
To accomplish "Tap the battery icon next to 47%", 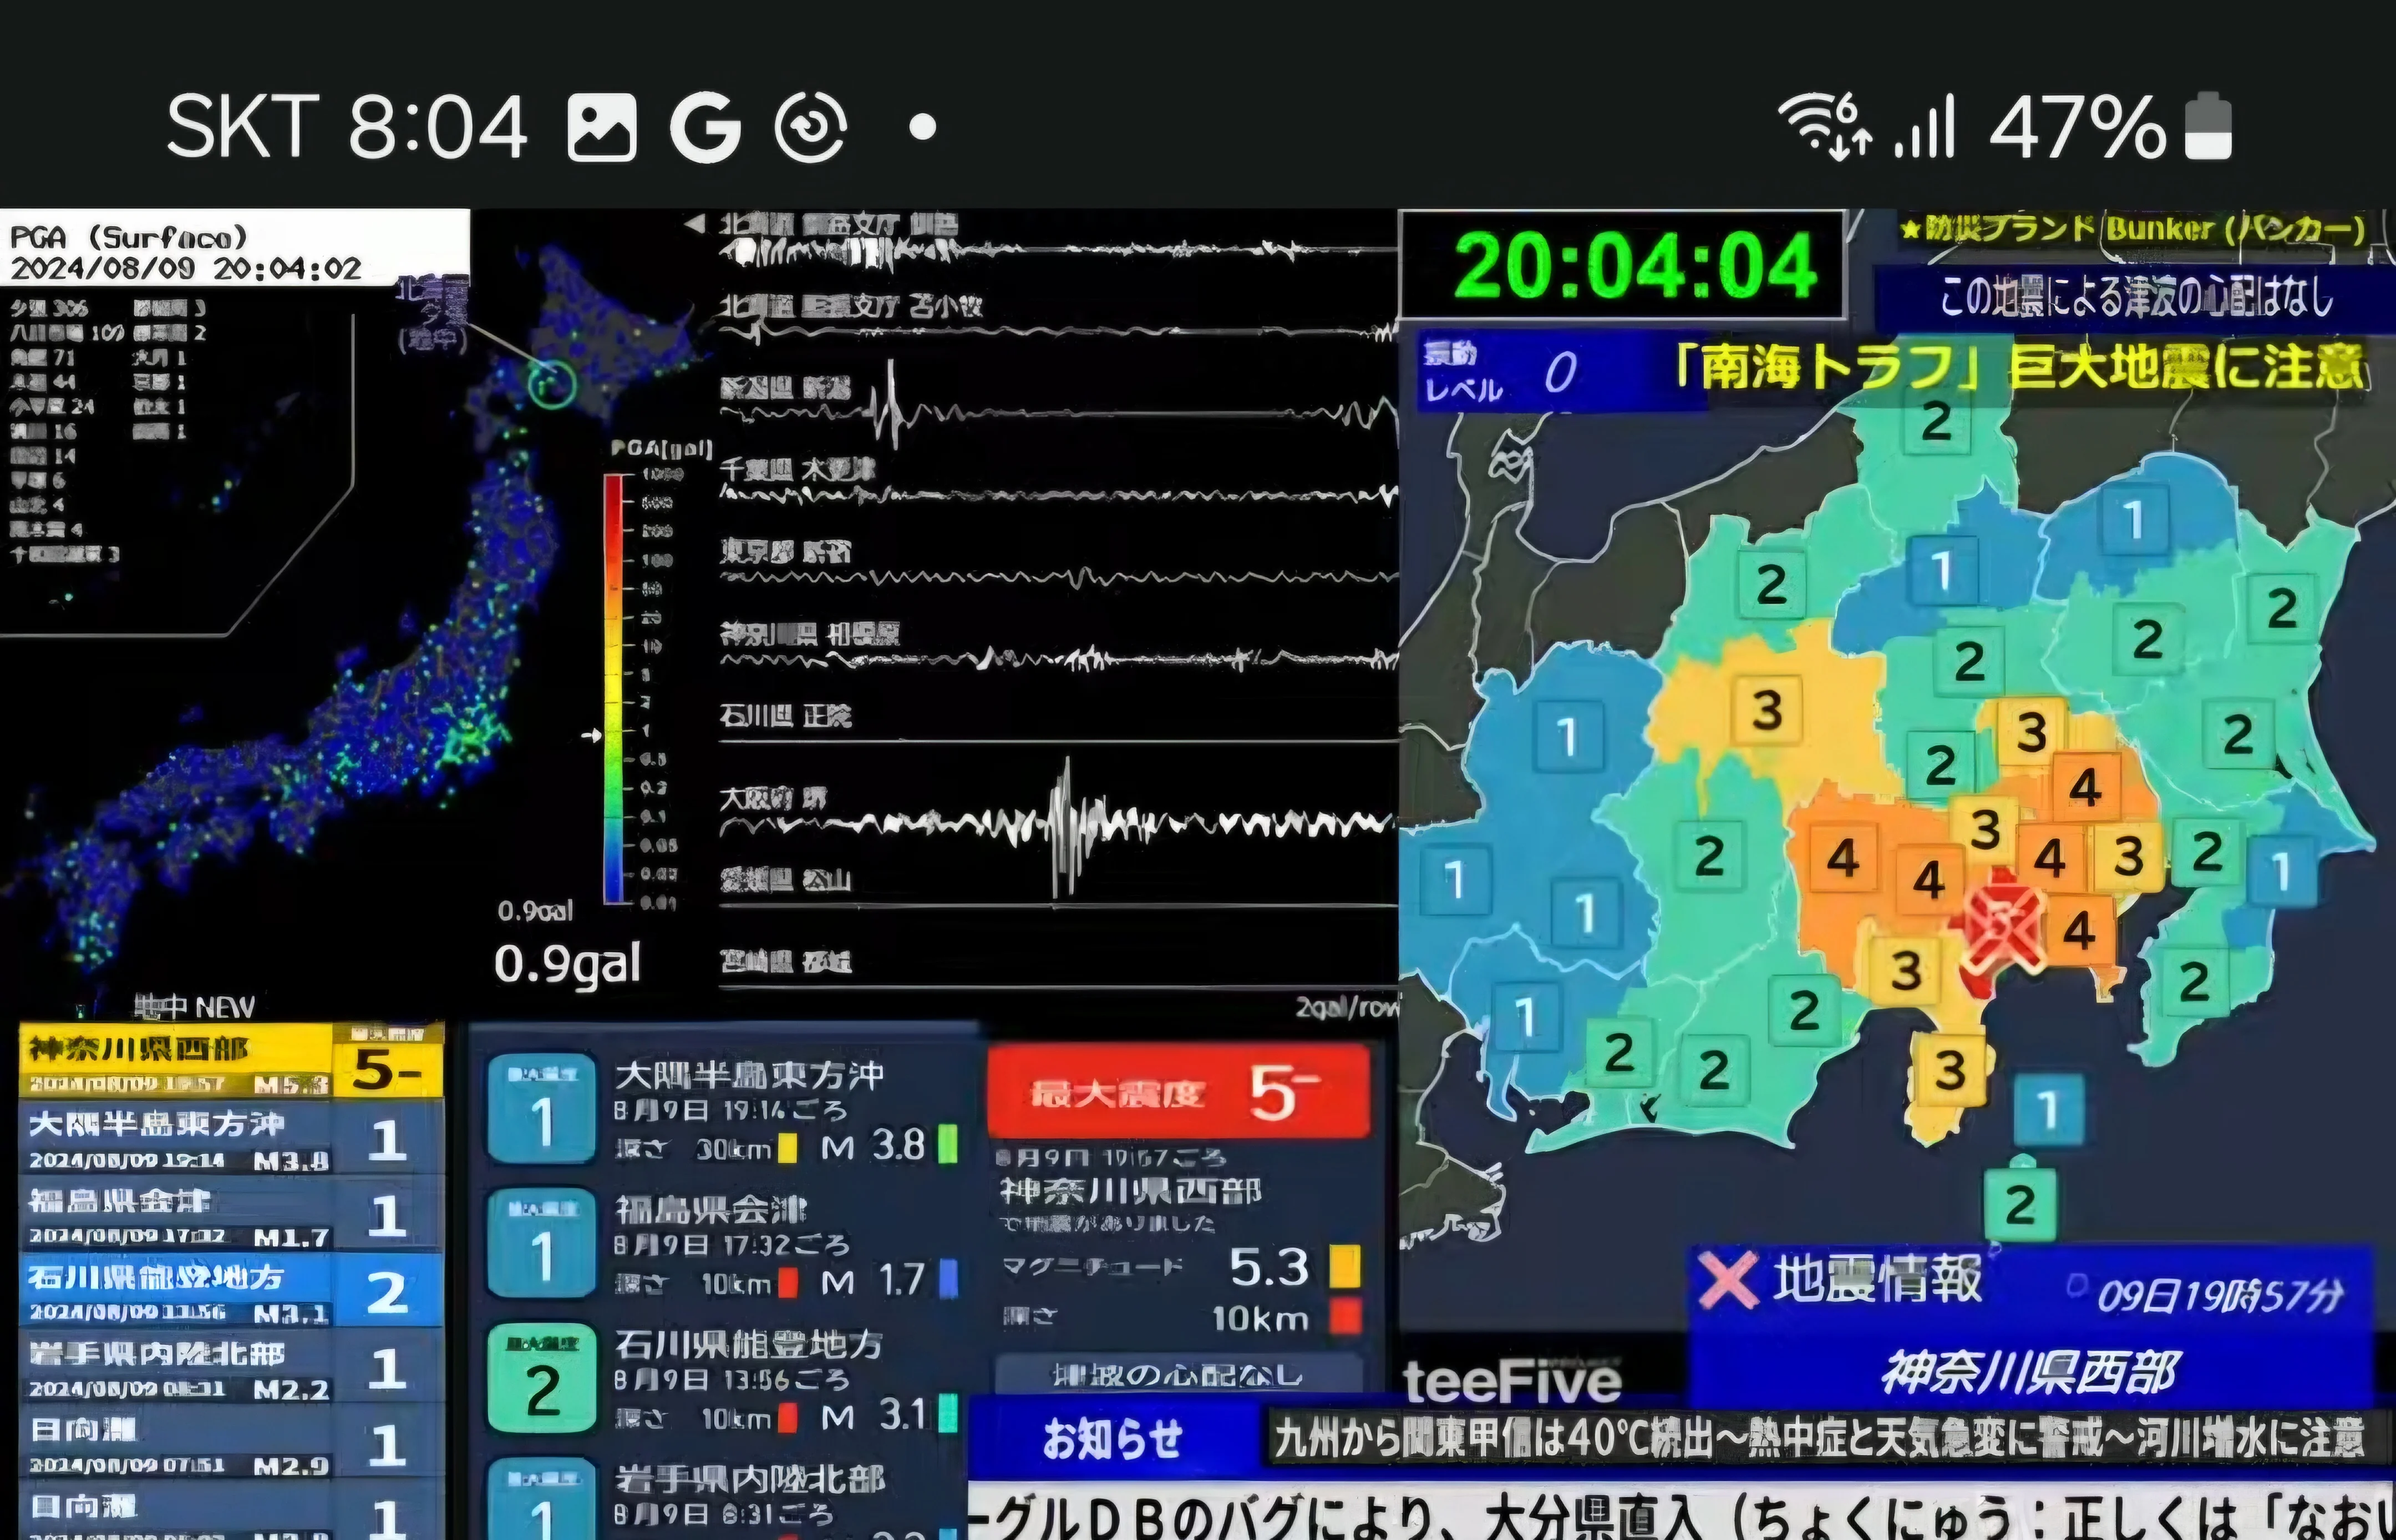I will 2208,127.
